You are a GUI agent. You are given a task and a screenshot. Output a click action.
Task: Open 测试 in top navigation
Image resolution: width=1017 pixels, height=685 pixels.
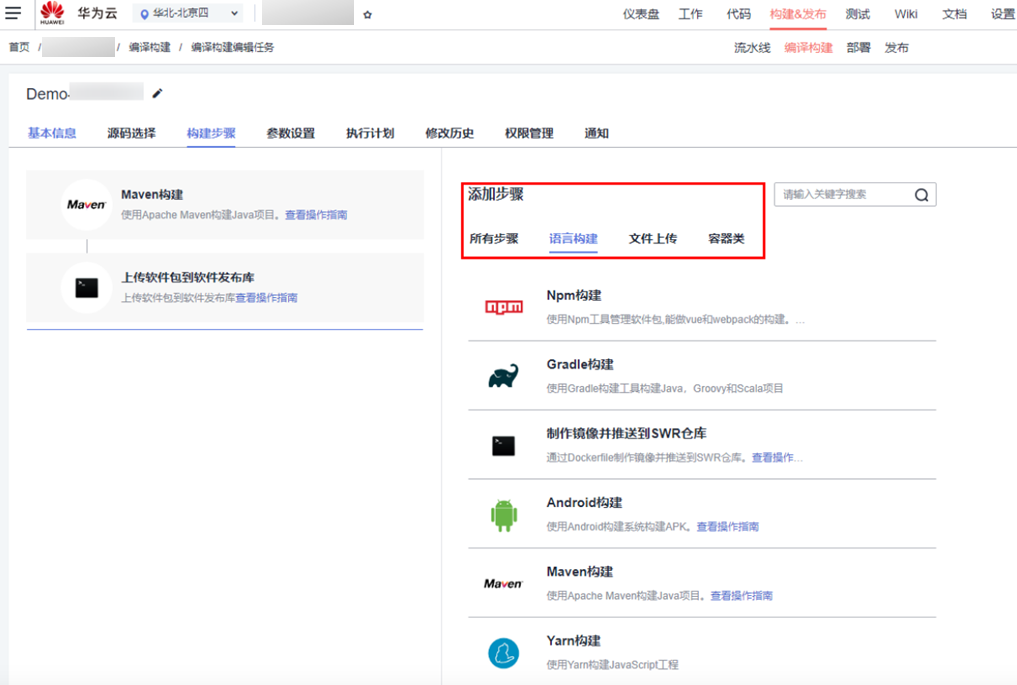coord(857,14)
